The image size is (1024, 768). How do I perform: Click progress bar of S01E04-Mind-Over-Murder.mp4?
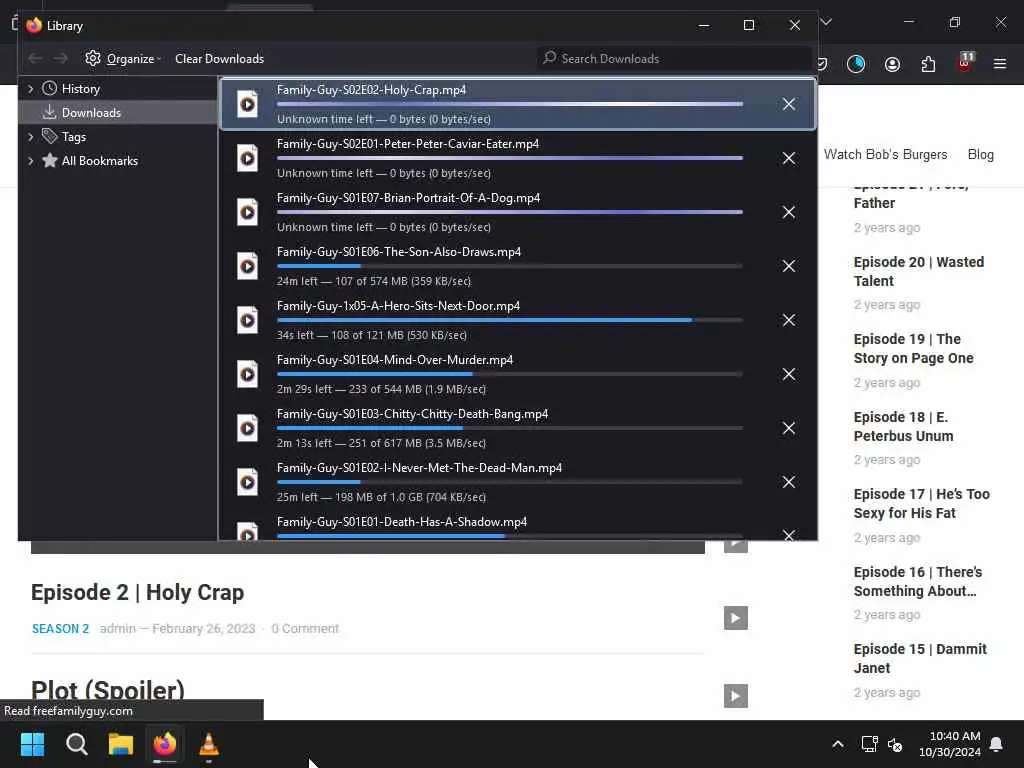(509, 374)
